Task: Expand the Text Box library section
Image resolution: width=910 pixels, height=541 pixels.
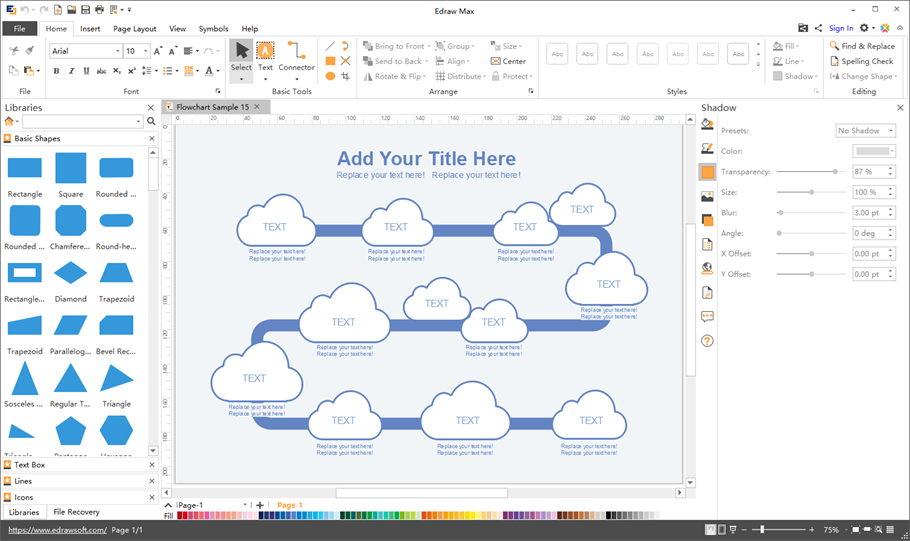Action: (30, 465)
